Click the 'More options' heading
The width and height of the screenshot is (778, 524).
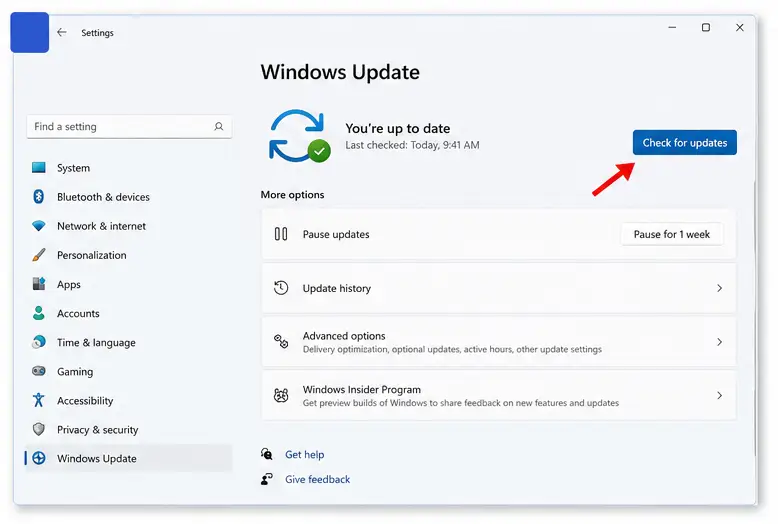tap(292, 195)
